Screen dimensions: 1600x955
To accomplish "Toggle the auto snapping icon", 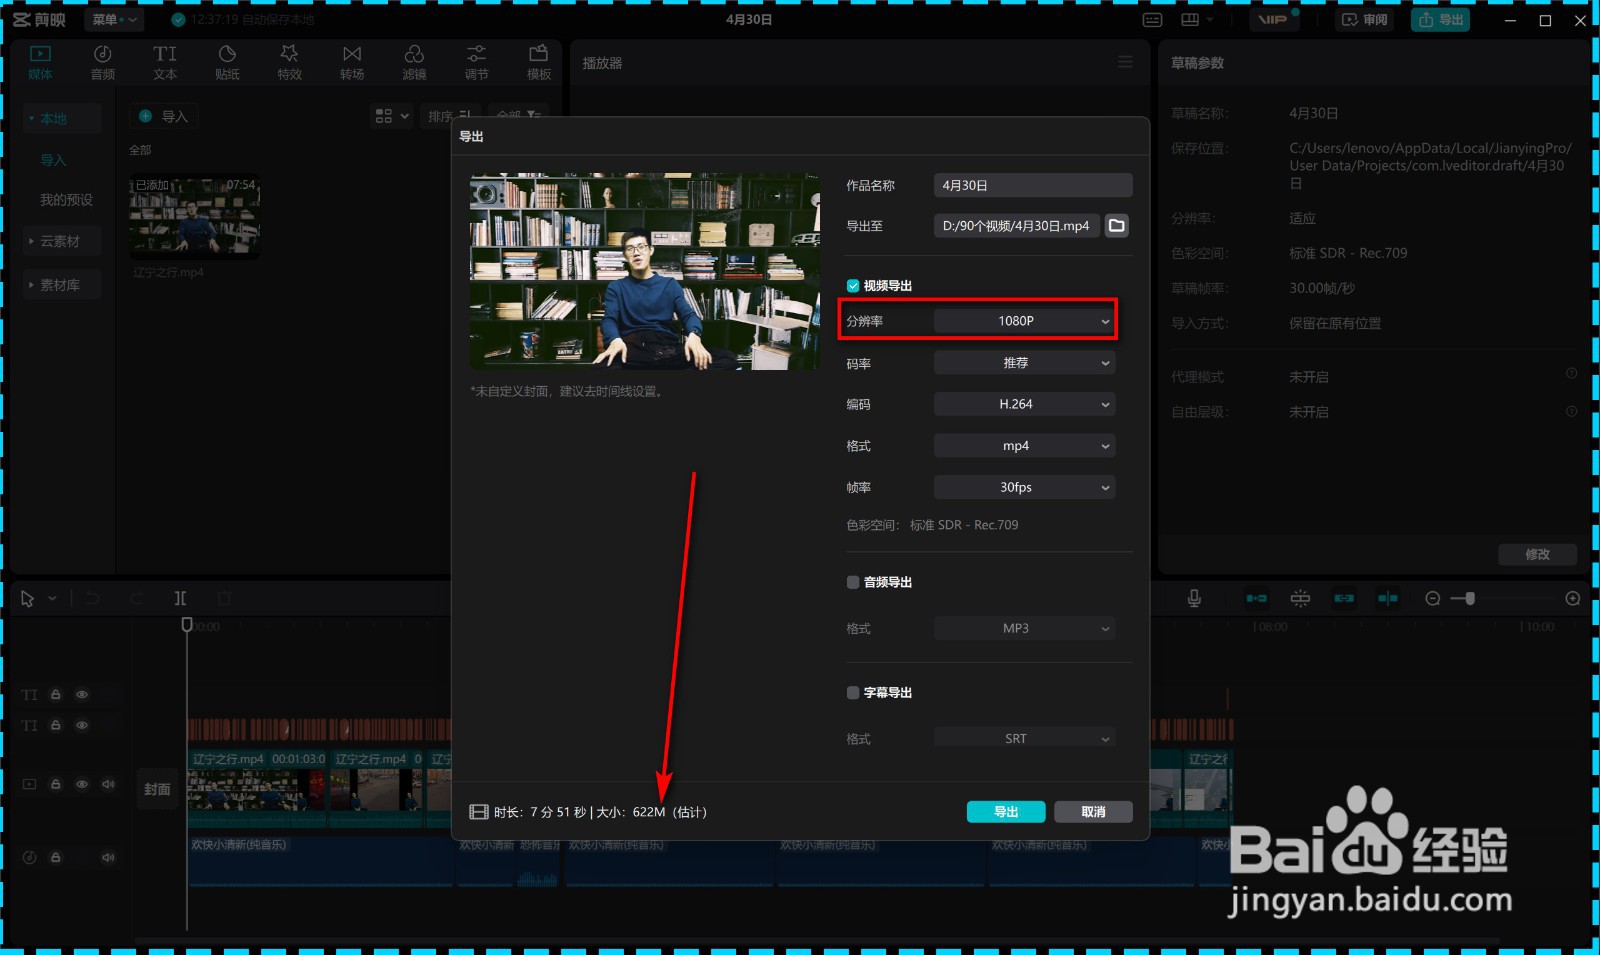I will (x=1300, y=598).
